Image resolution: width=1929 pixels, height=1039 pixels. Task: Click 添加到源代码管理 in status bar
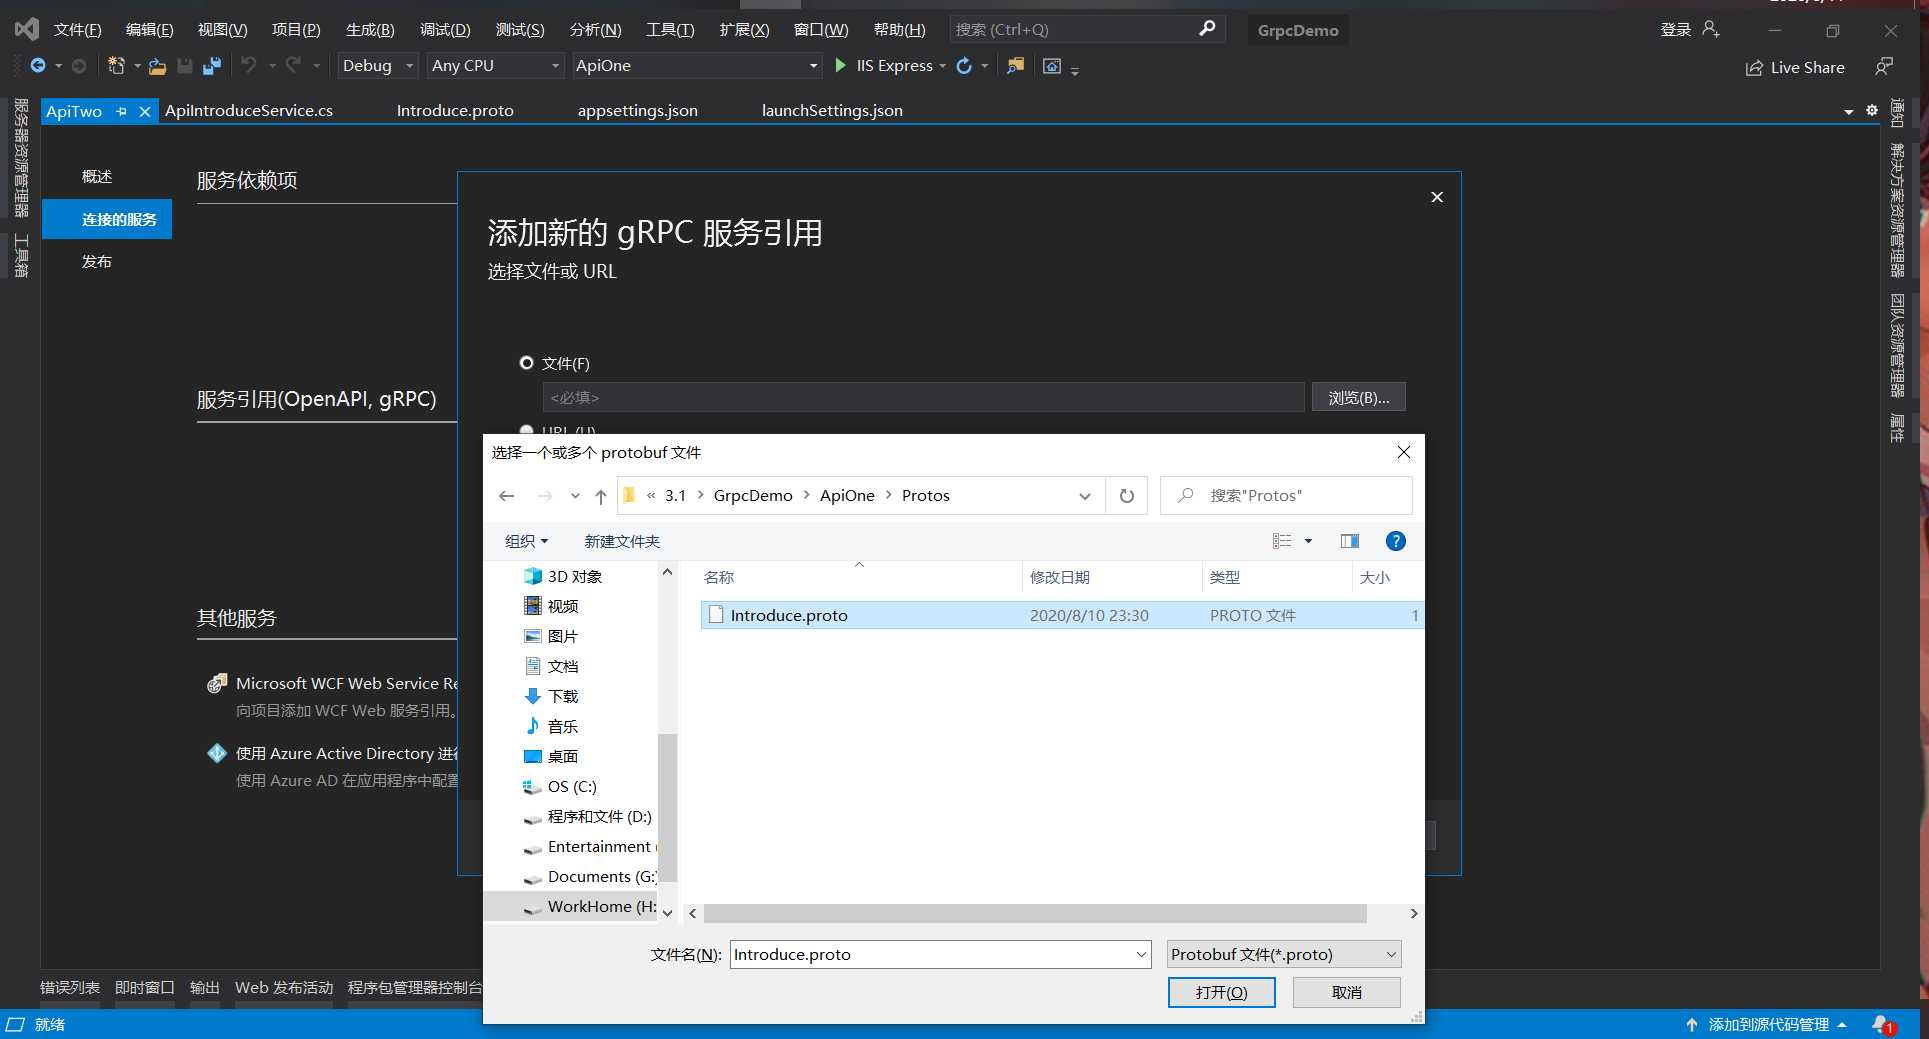click(x=1767, y=1024)
